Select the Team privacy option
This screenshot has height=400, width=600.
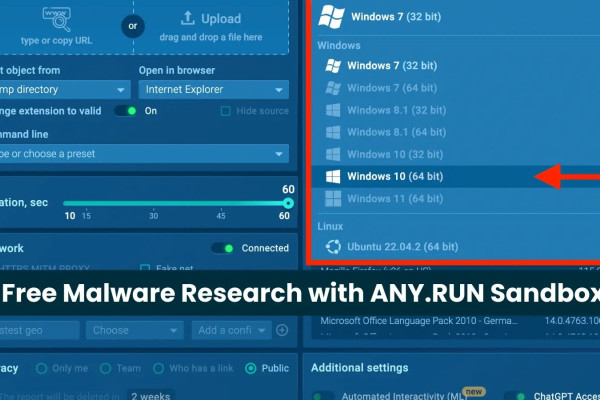[106, 369]
